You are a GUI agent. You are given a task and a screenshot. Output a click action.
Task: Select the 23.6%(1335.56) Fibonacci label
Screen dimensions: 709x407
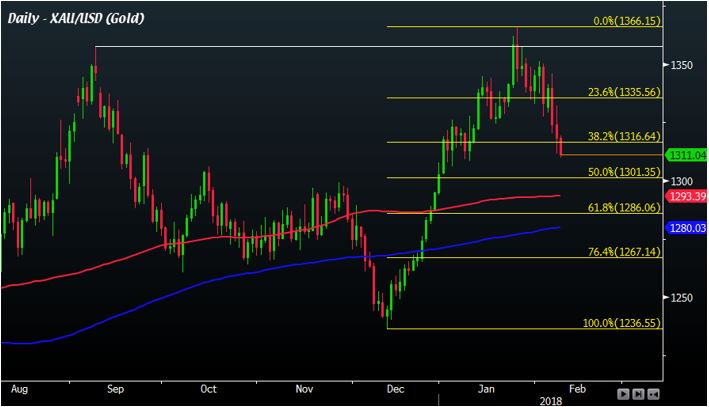[x=624, y=92]
